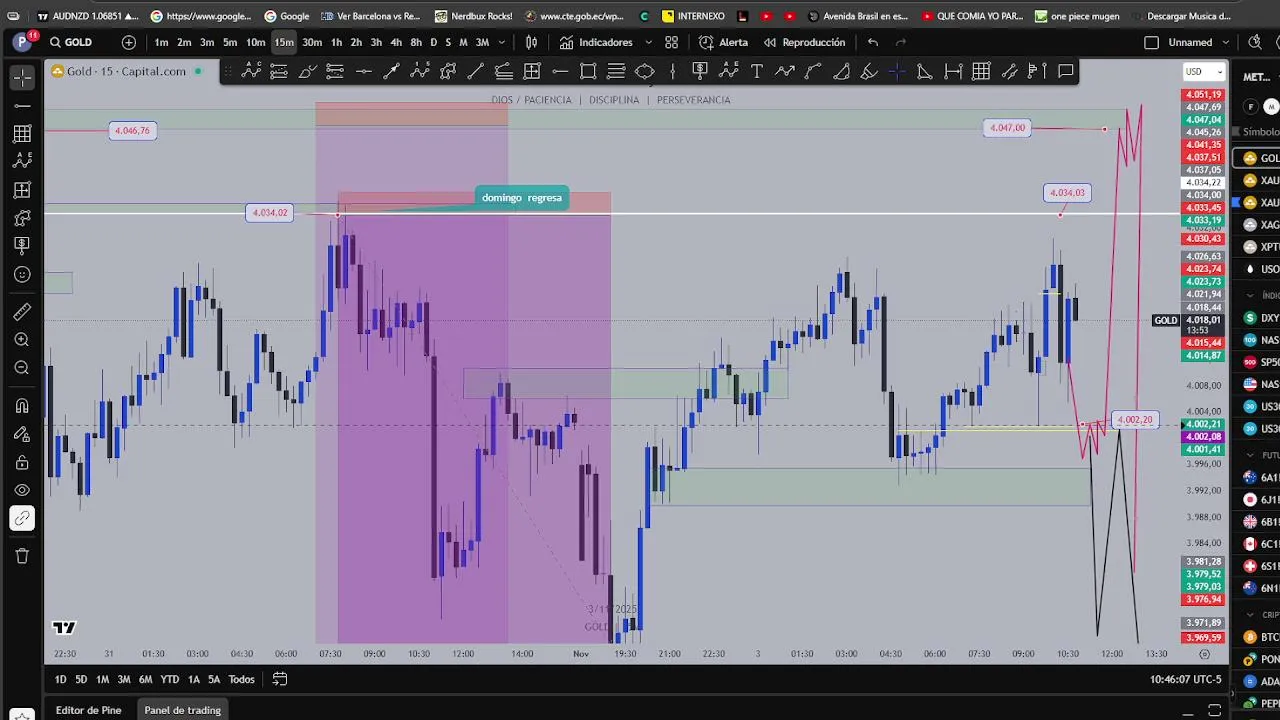The image size is (1280, 720).
Task: Open the indicator templates grid icon
Action: click(x=672, y=42)
